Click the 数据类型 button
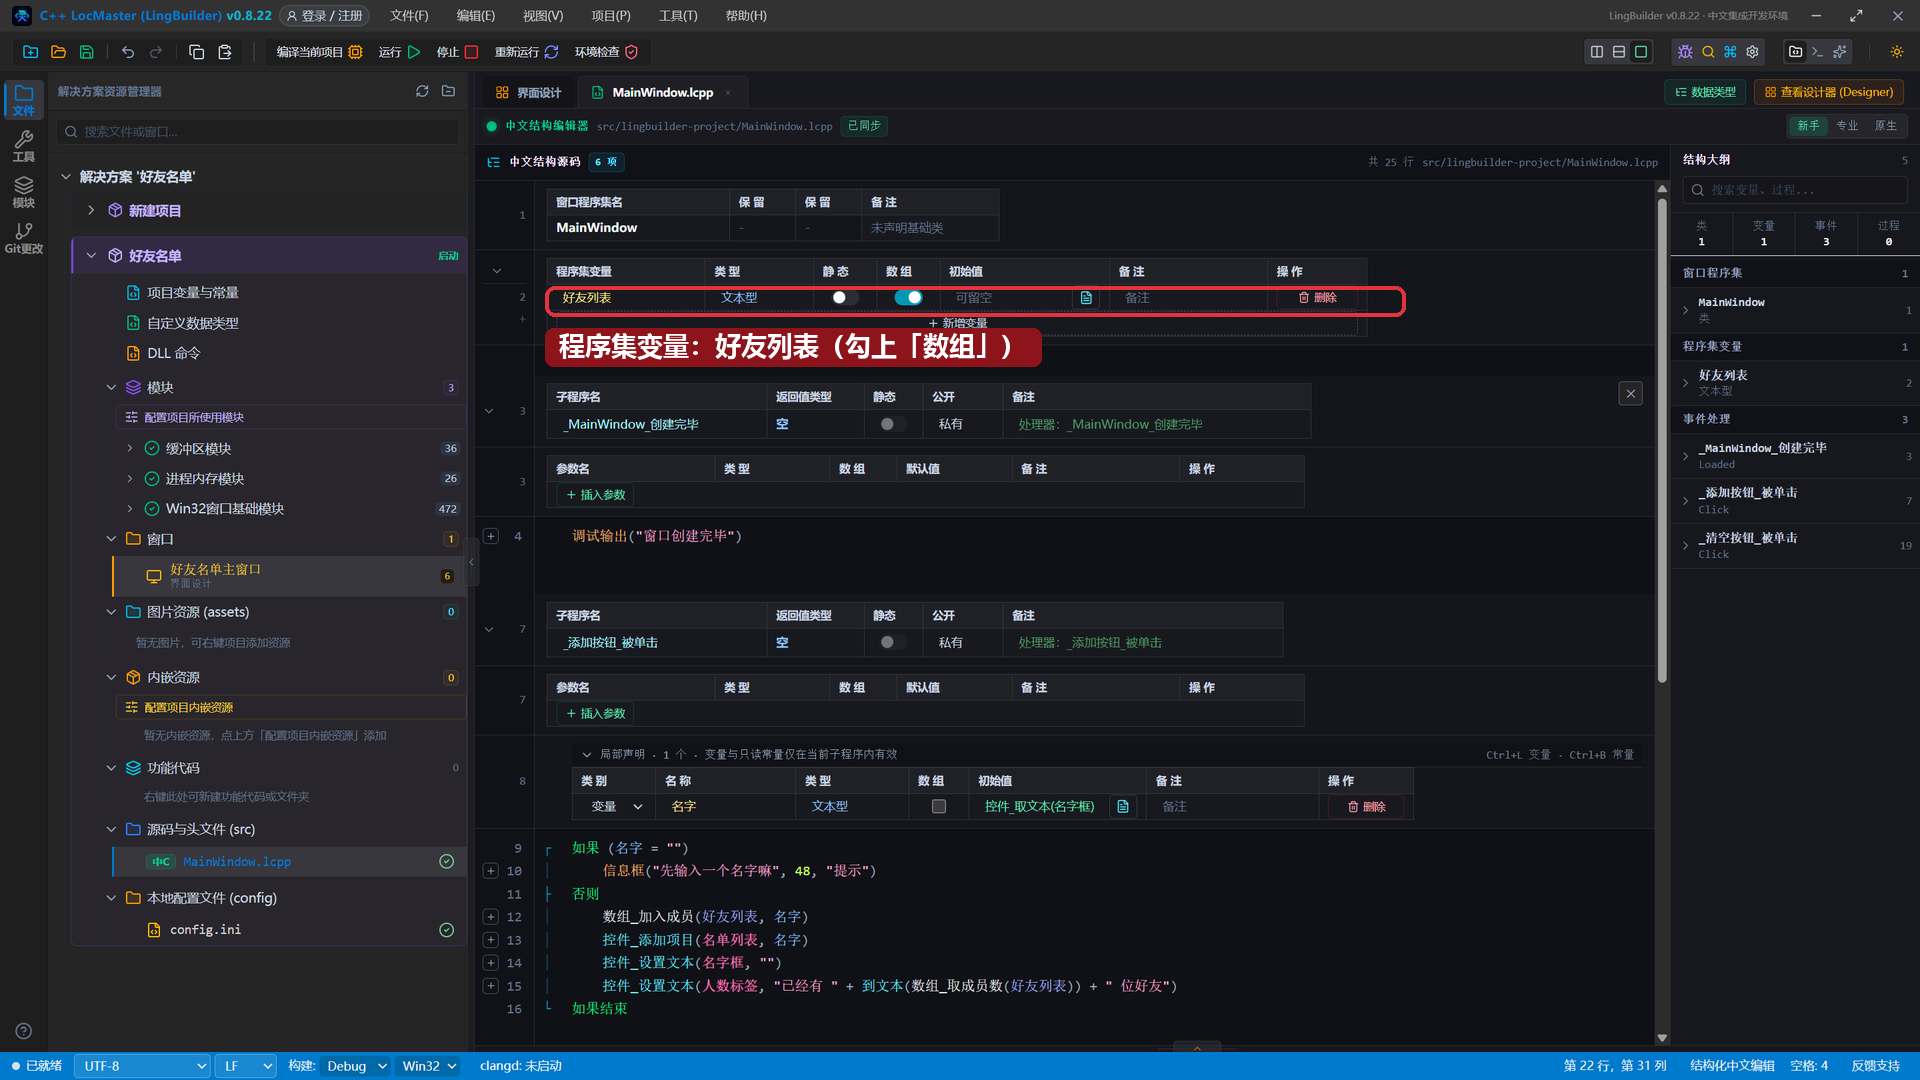Image resolution: width=1920 pixels, height=1080 pixels. 1705,92
